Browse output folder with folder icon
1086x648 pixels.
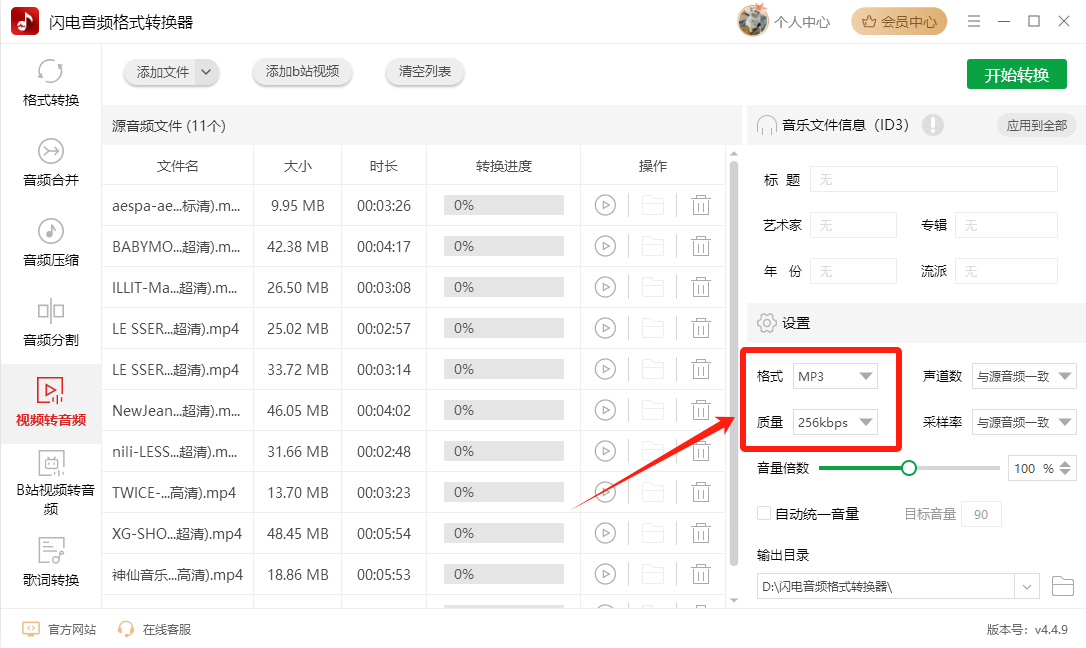tap(1062, 586)
